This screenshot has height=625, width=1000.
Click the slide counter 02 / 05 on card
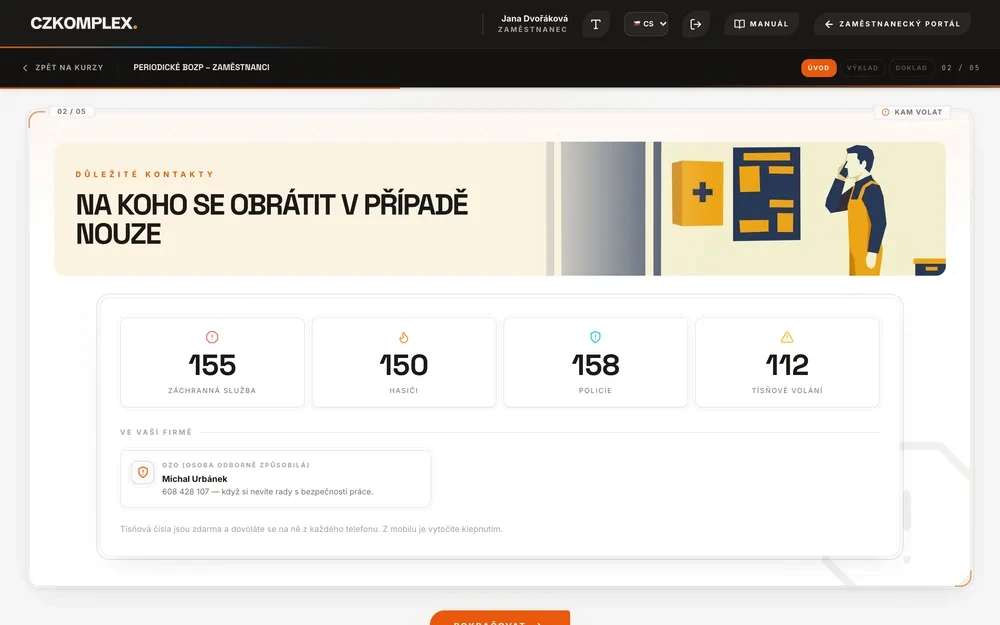(x=71, y=111)
